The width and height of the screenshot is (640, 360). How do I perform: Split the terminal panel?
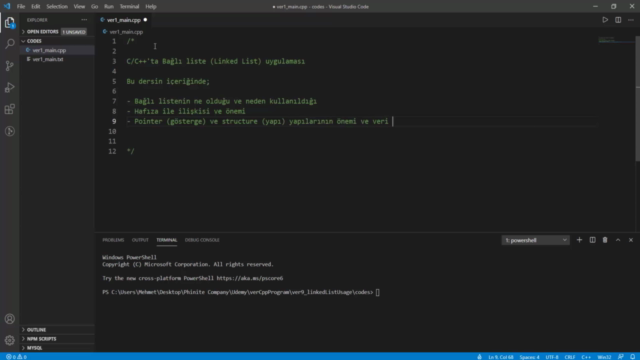click(x=592, y=240)
